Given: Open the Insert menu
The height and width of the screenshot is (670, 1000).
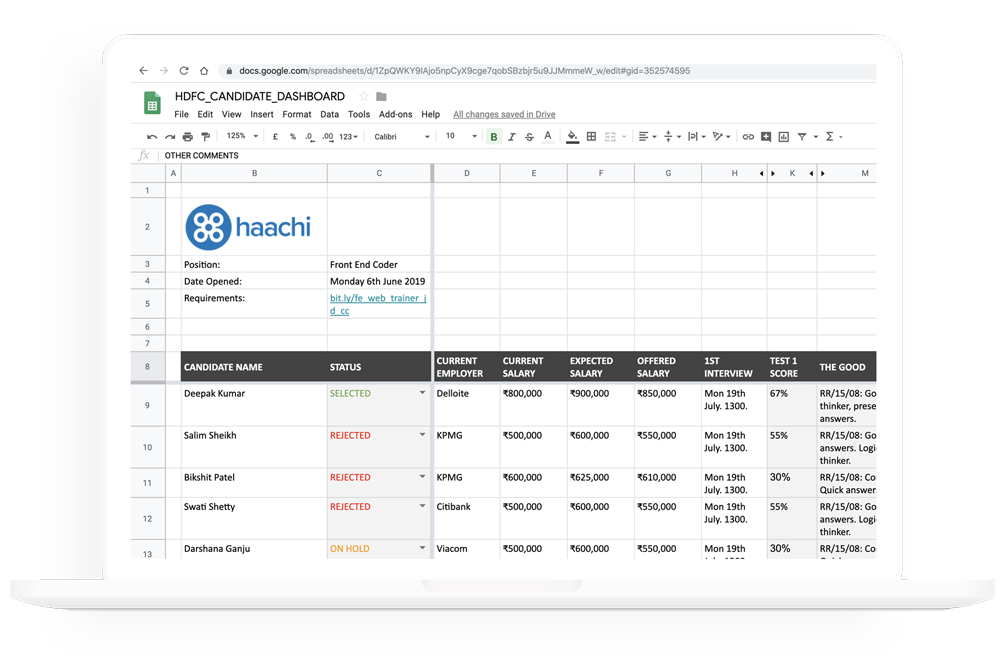Looking at the screenshot, I should 261,114.
